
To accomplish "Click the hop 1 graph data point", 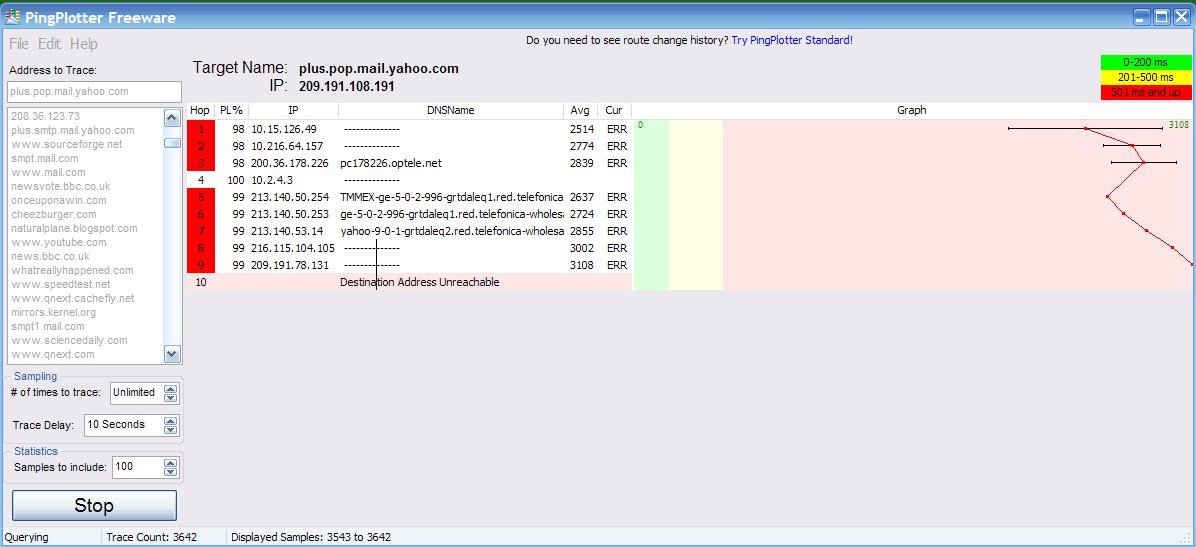I will (x=1085, y=128).
